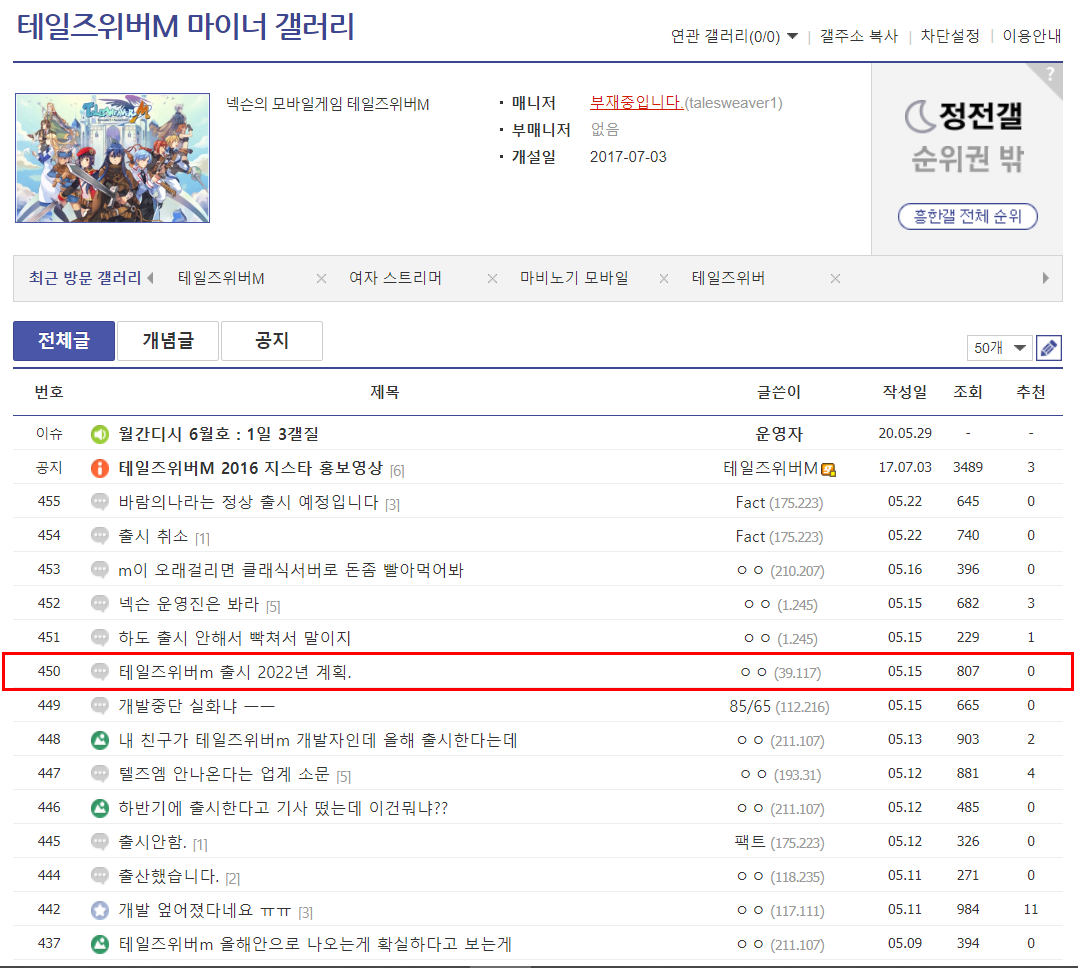Expand the 연관 갤러리(0/0) dropdown
This screenshot has width=1078, height=968.
point(734,36)
